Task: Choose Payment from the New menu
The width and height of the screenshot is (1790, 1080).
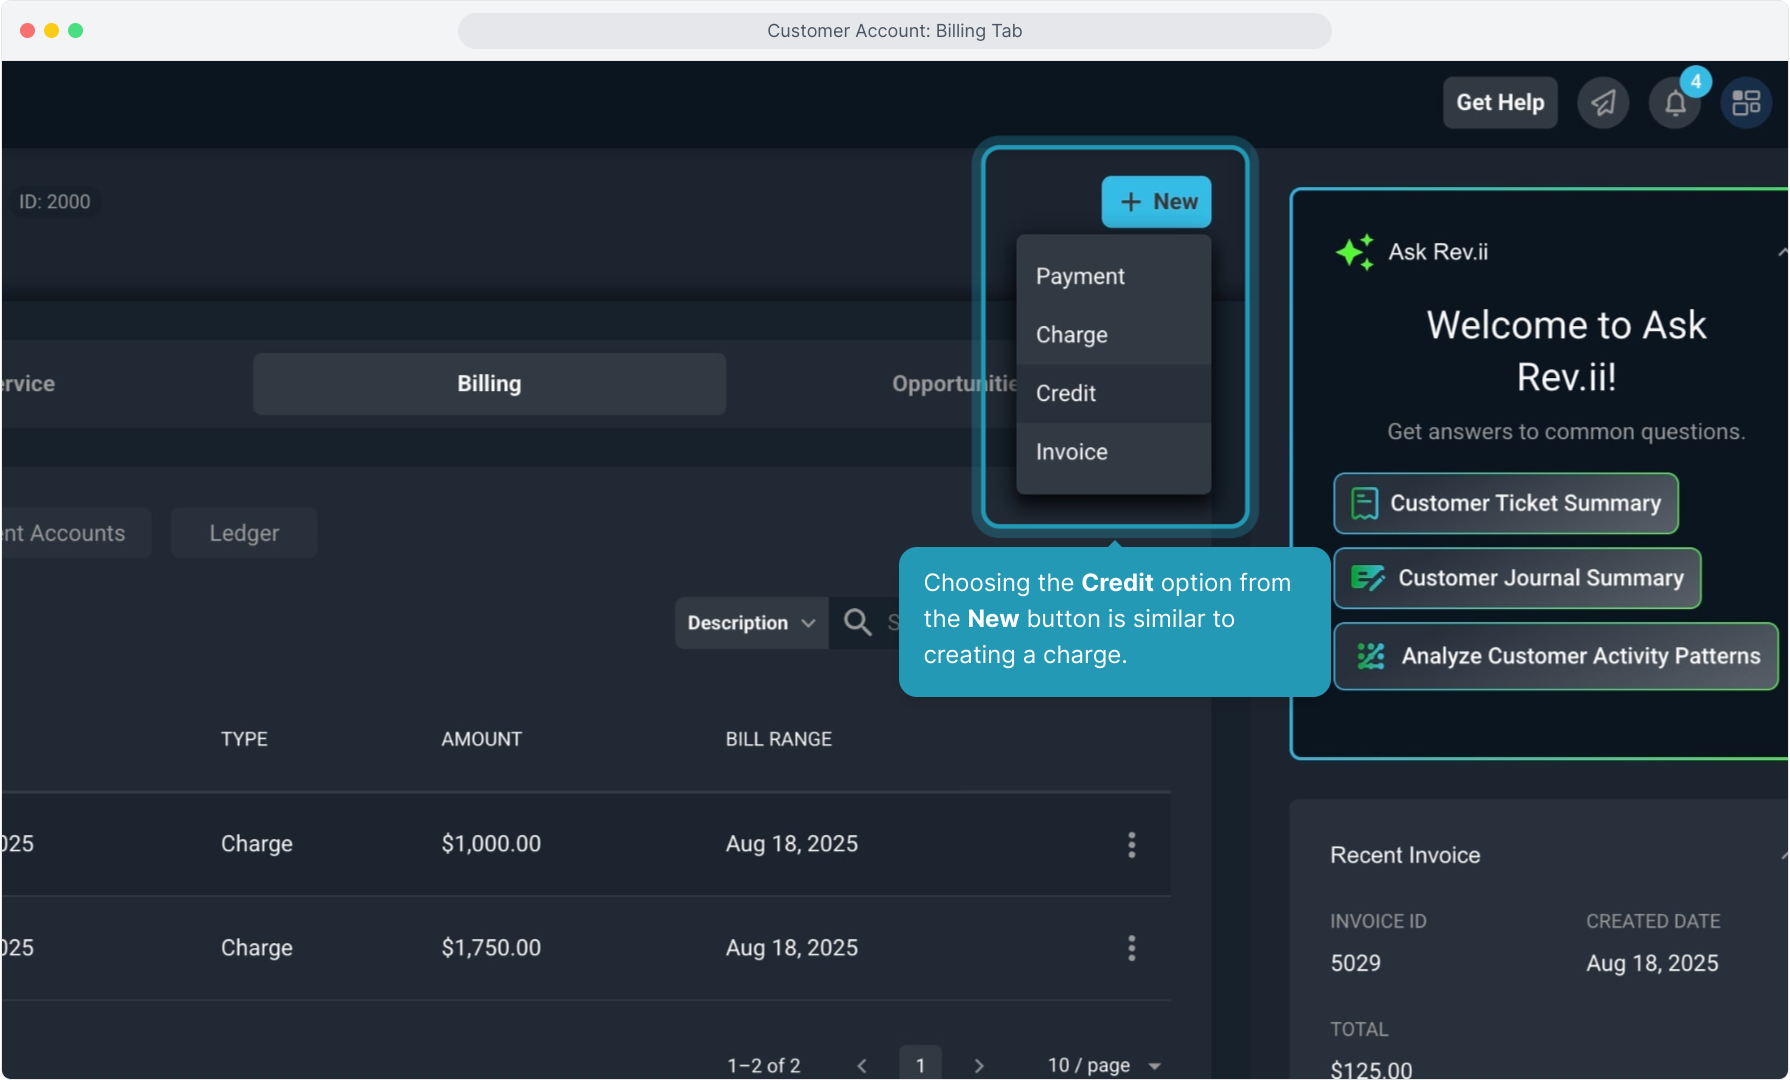Action: click(x=1080, y=277)
